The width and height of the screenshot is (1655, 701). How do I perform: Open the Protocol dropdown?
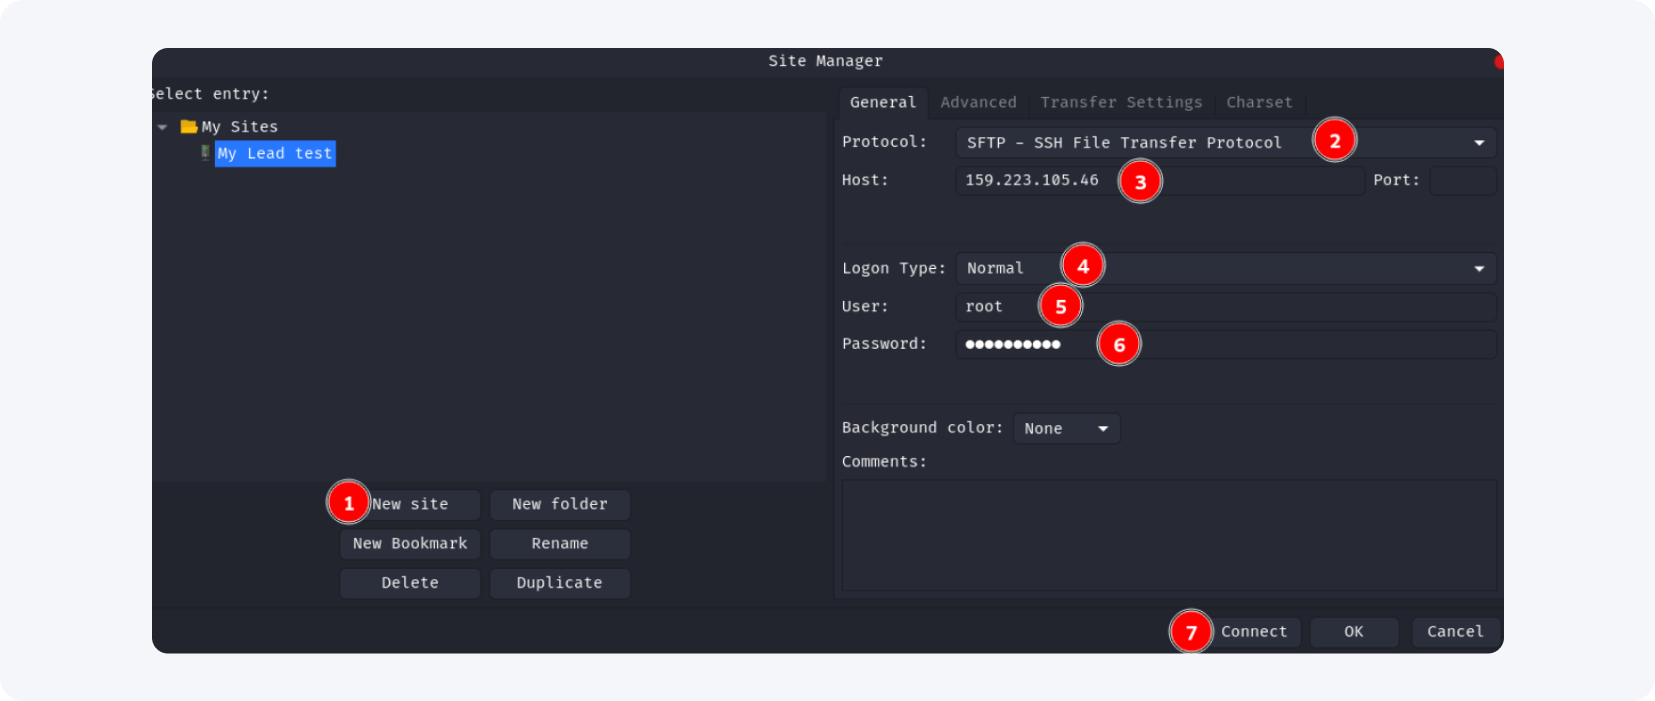pos(1478,143)
